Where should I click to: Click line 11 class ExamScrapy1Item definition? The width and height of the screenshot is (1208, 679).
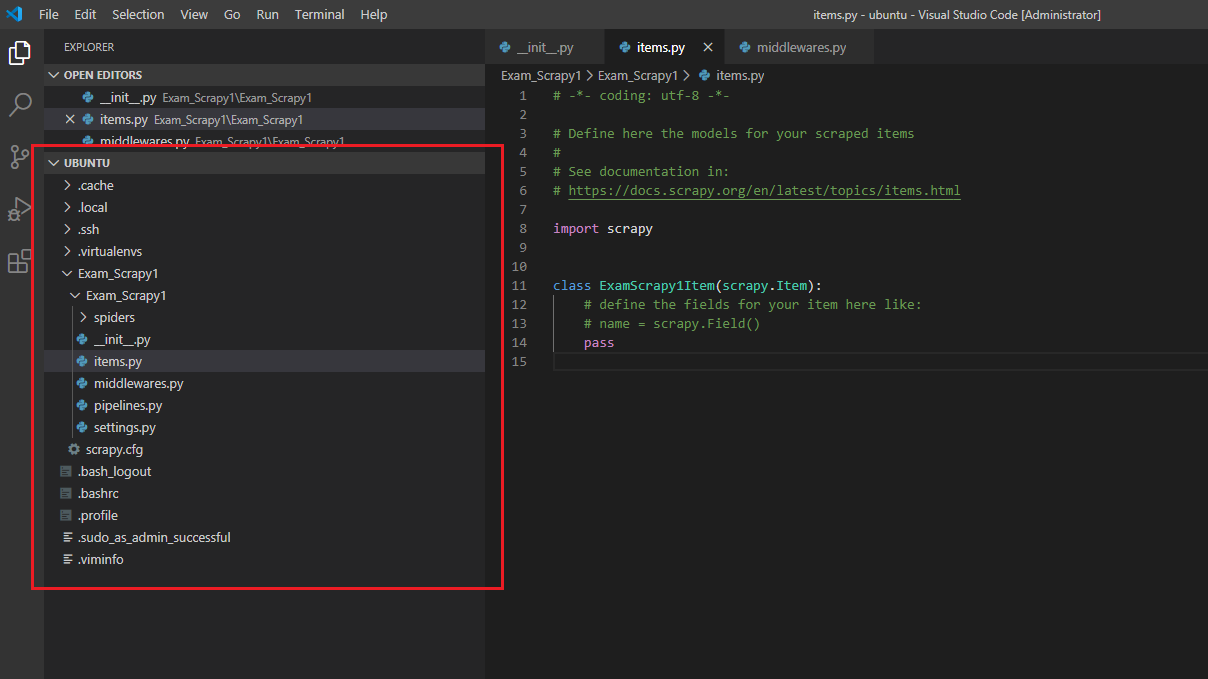(687, 285)
